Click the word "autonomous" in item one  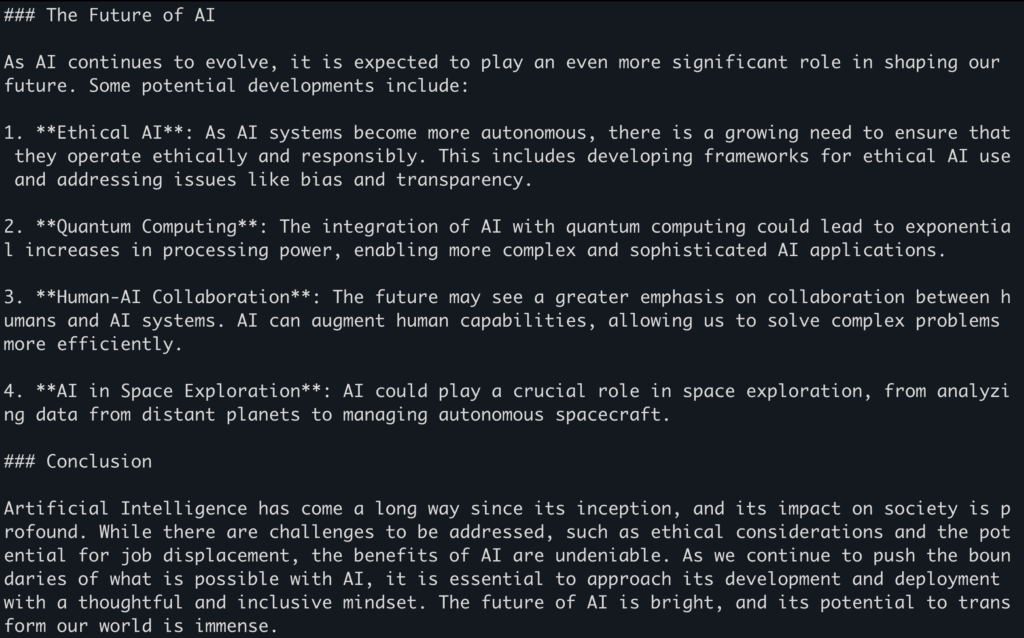point(534,133)
